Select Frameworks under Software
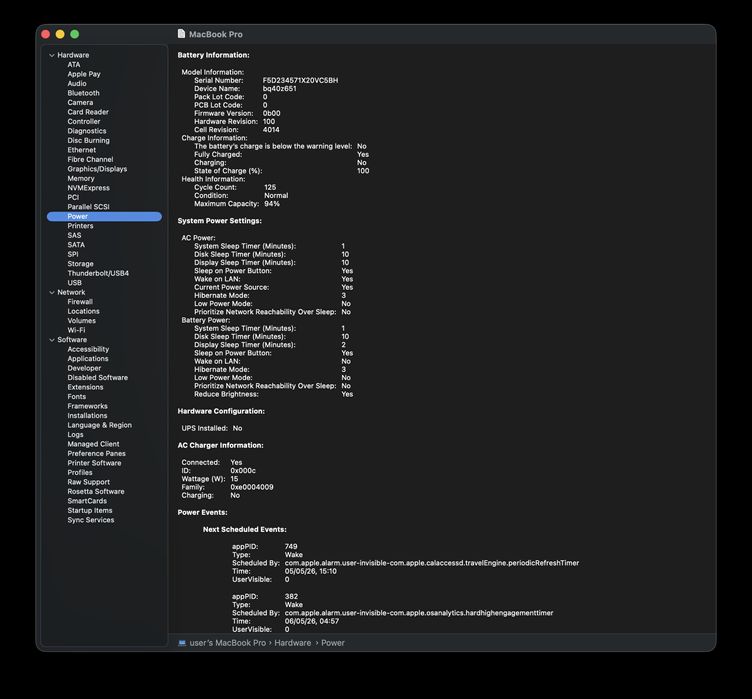Screen dimensions: 752x699 point(87,406)
